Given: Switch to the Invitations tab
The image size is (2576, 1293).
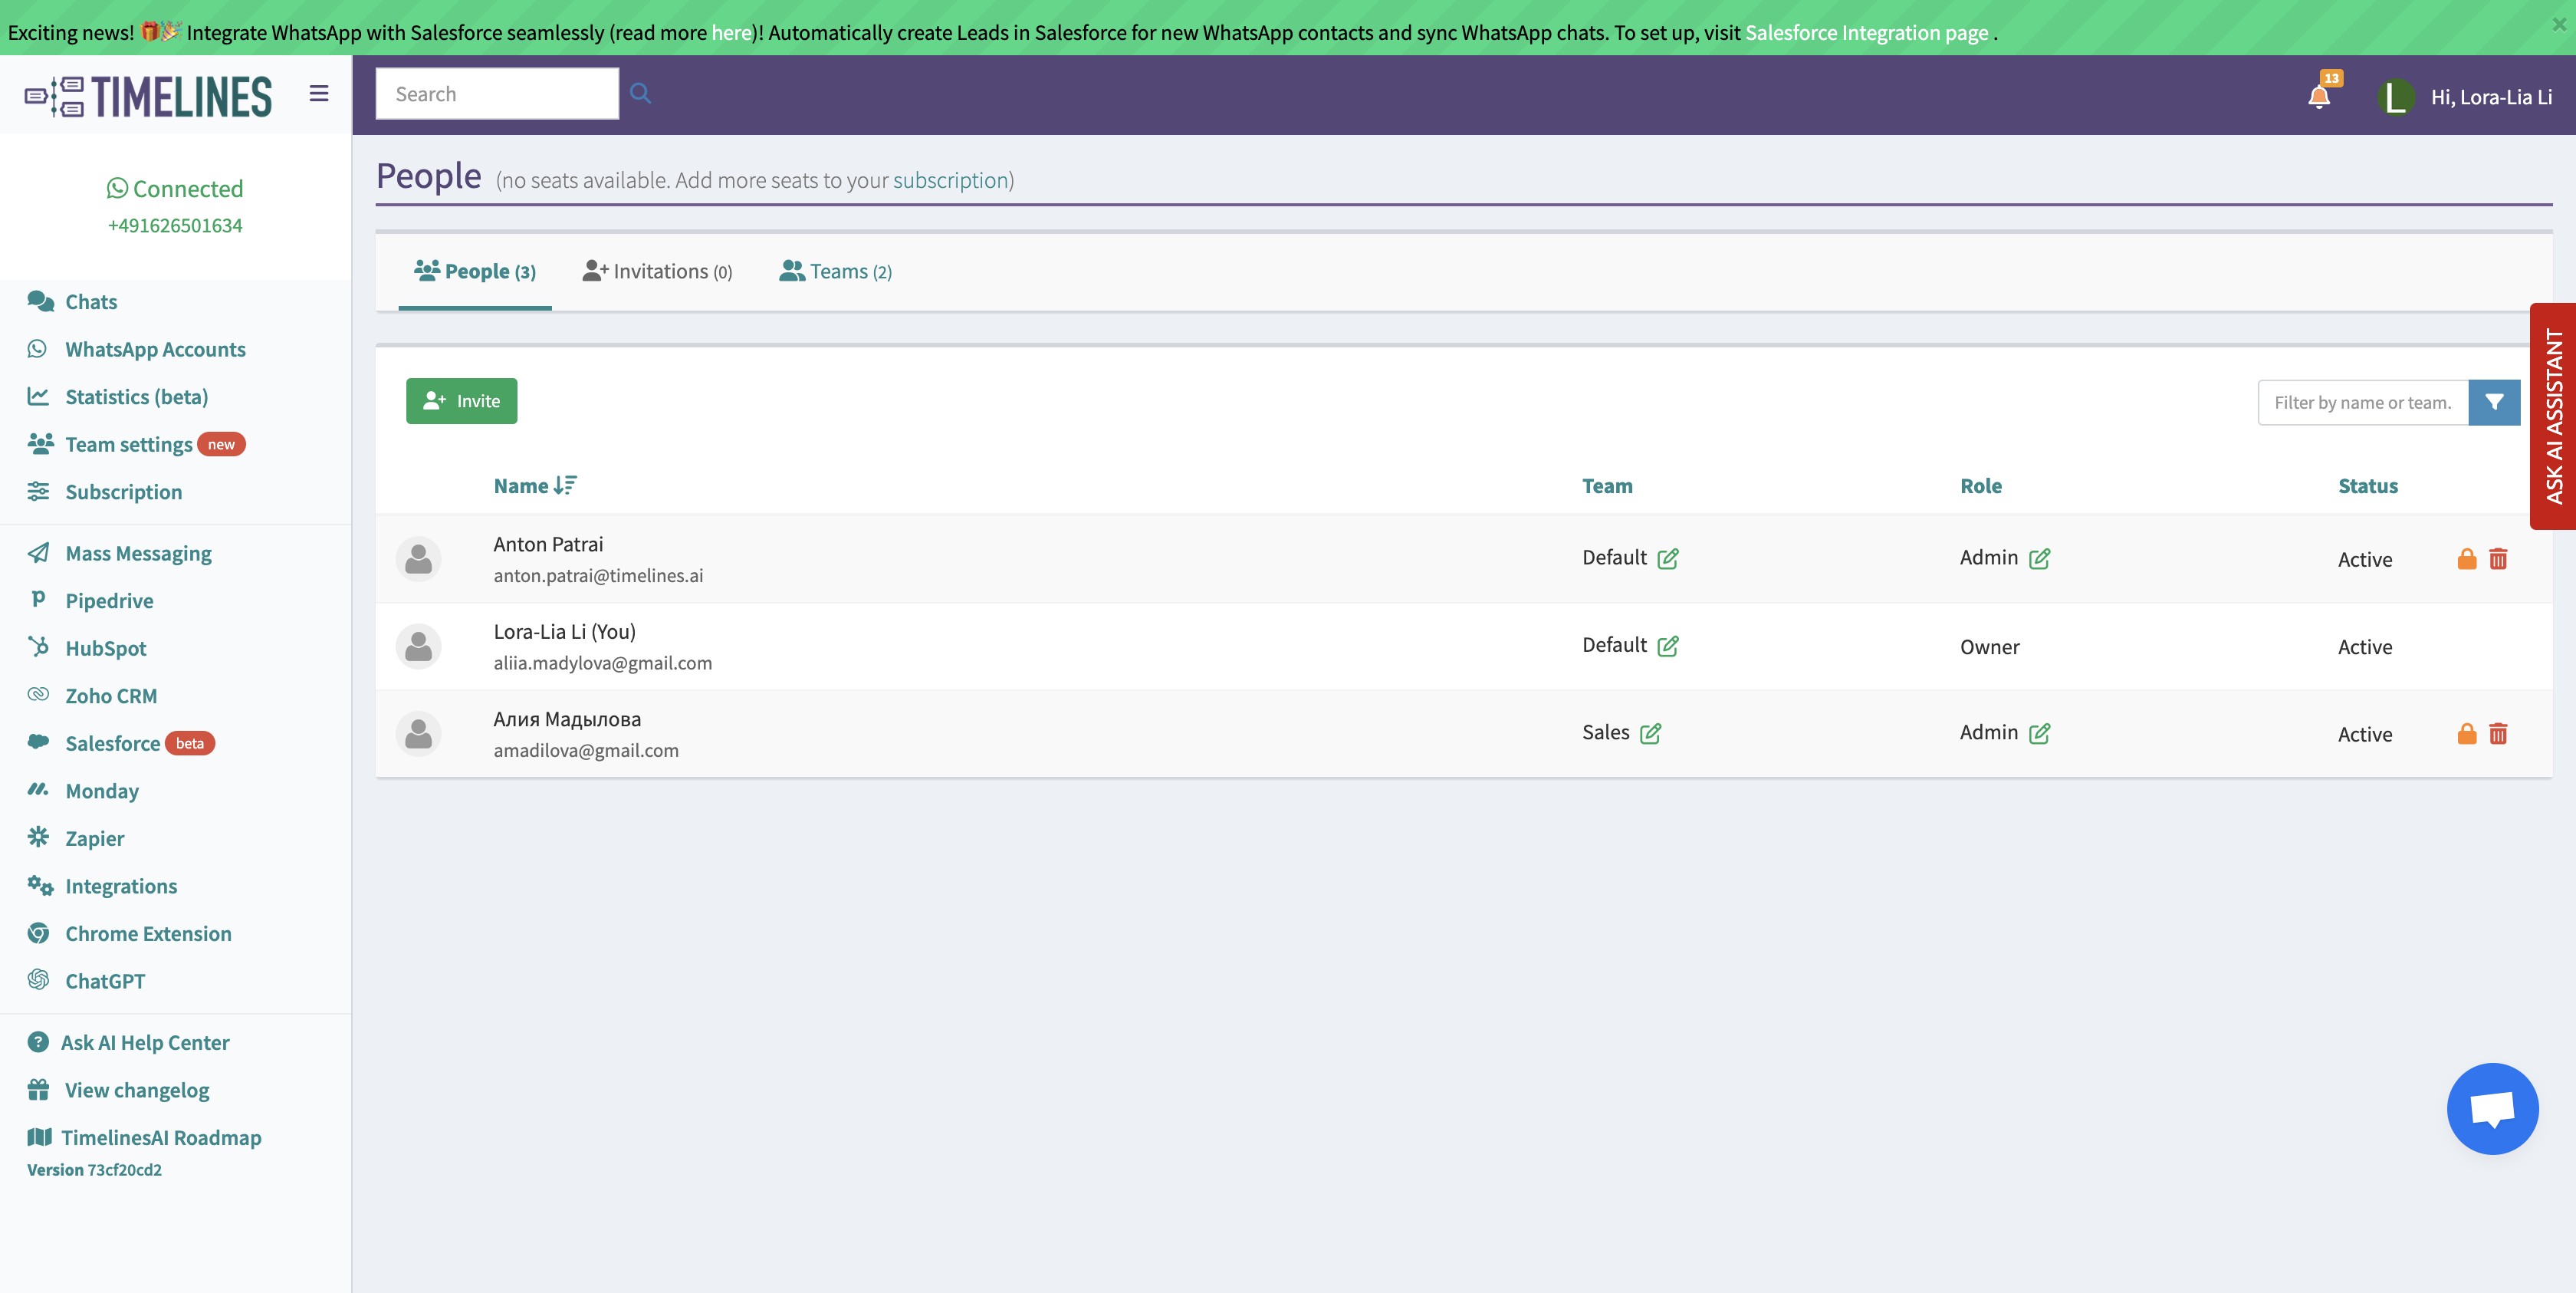Looking at the screenshot, I should point(657,272).
